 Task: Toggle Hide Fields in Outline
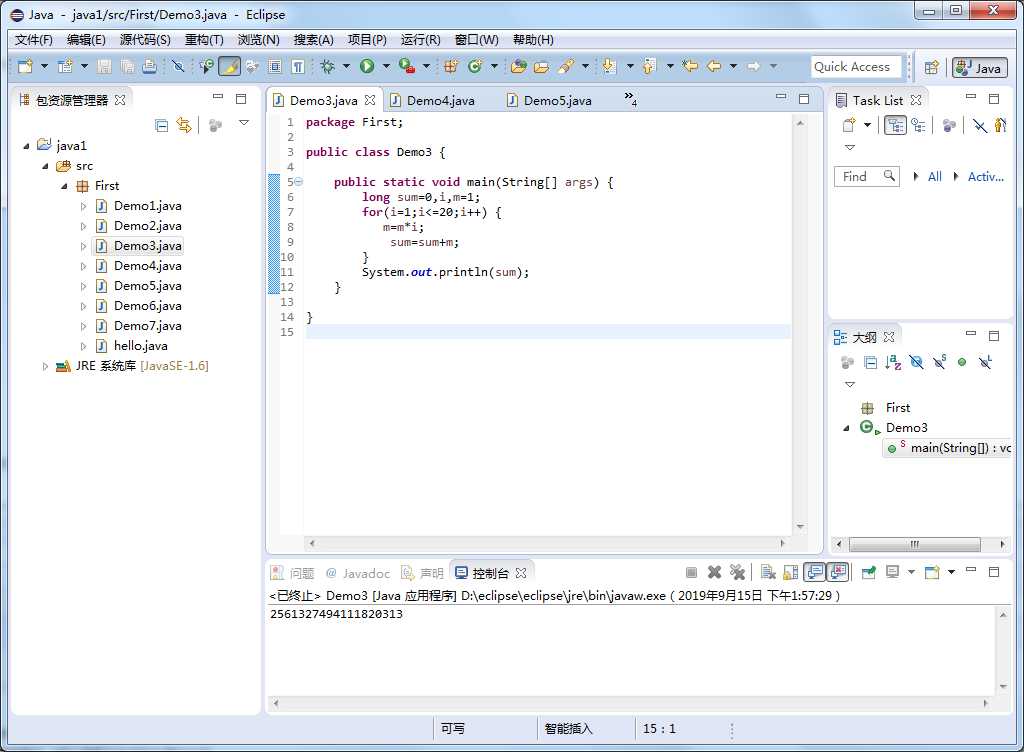(x=917, y=362)
